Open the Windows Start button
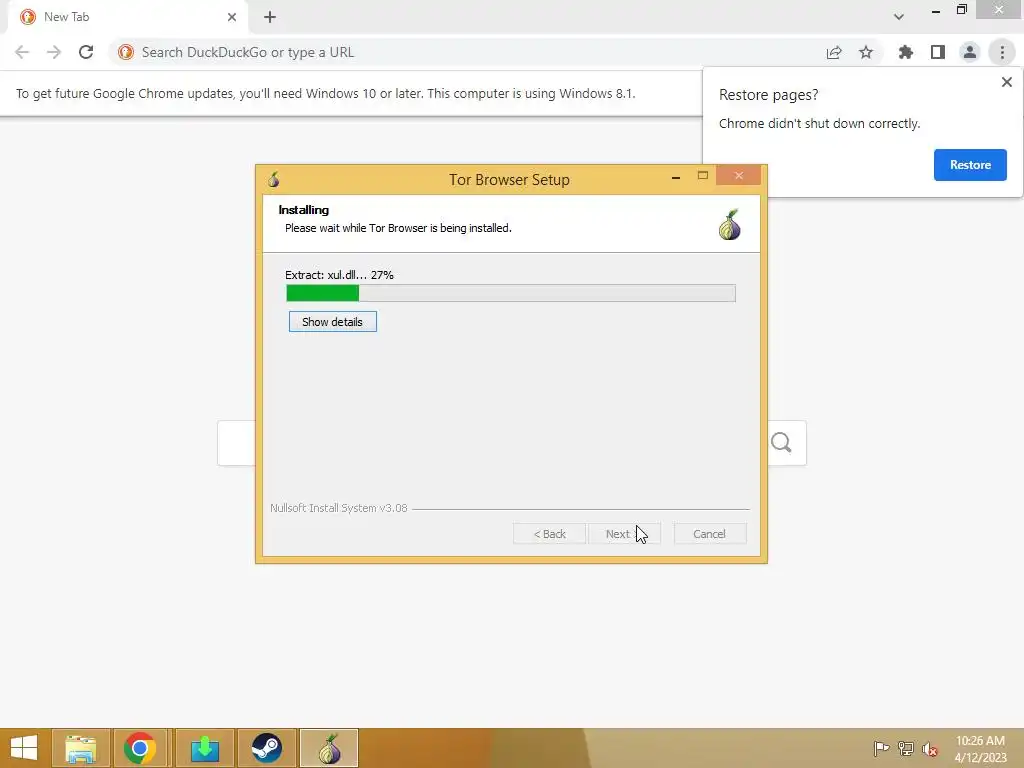 click(24, 748)
